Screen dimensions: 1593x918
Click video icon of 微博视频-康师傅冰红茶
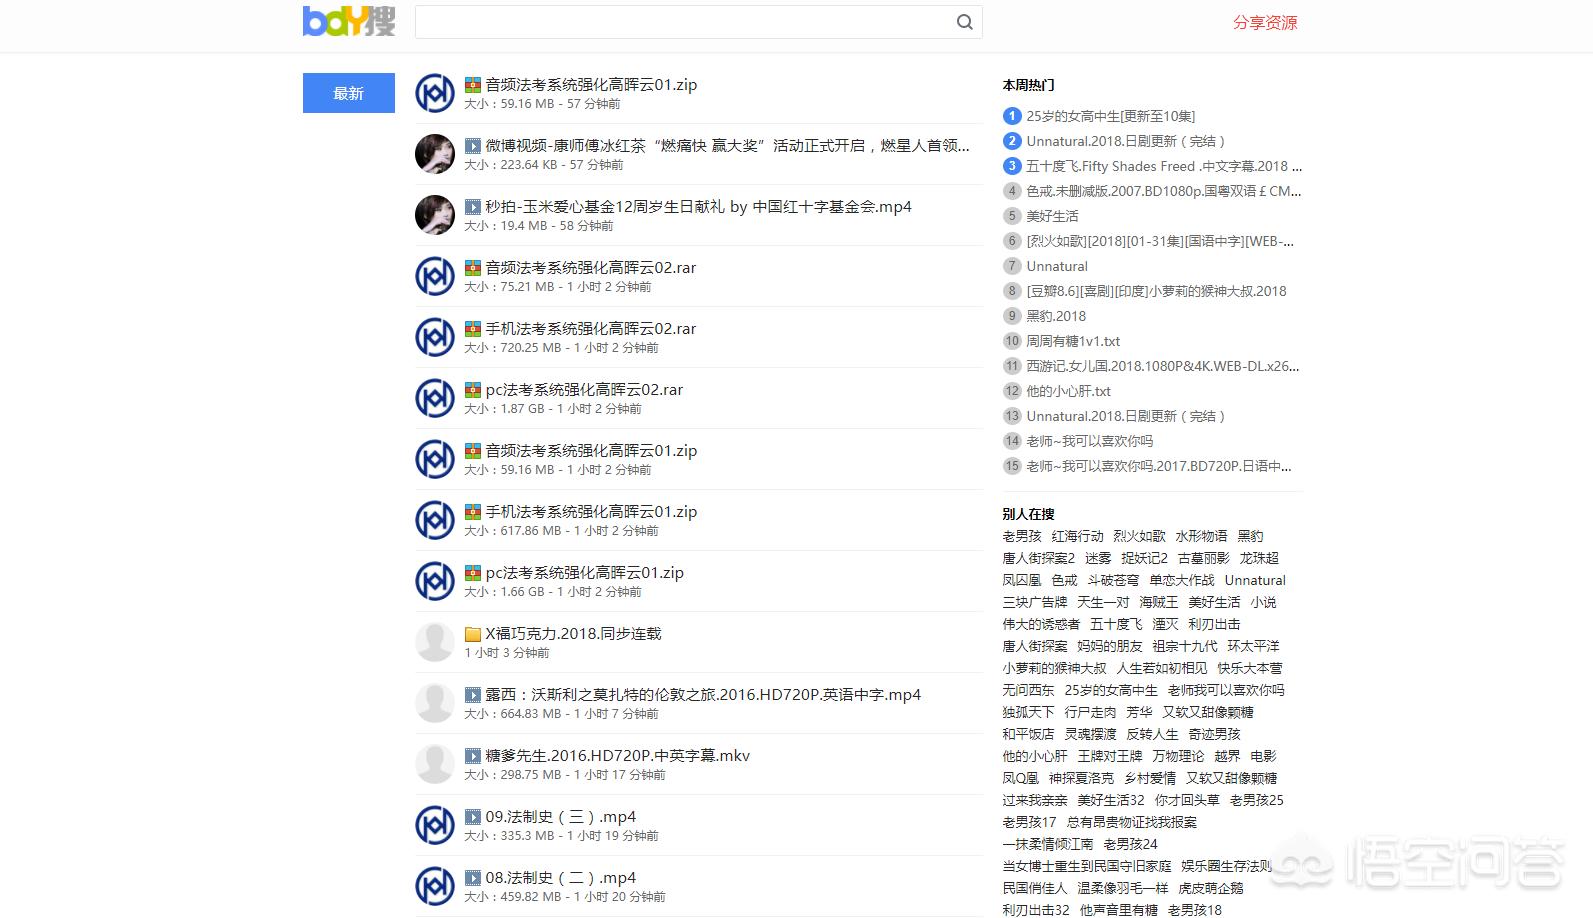473,146
